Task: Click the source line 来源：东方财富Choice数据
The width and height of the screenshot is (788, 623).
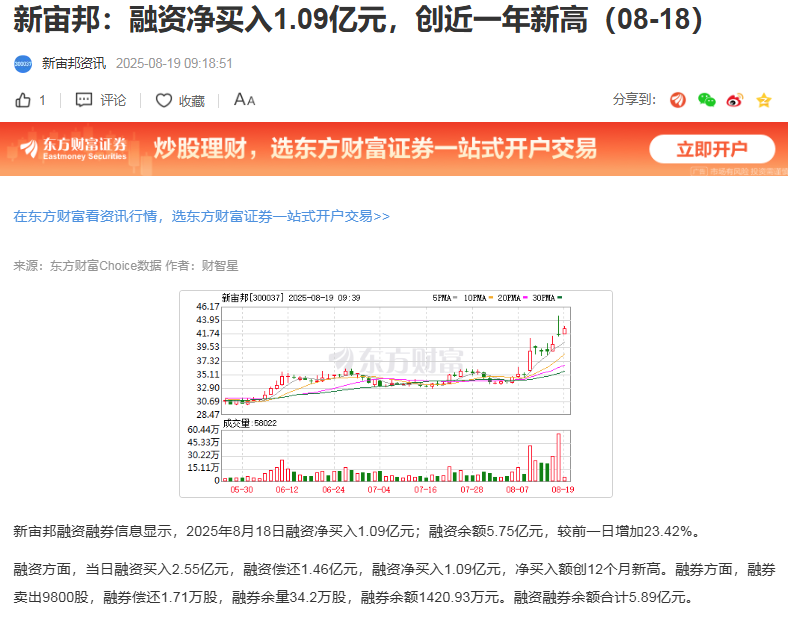Action: [x=126, y=265]
